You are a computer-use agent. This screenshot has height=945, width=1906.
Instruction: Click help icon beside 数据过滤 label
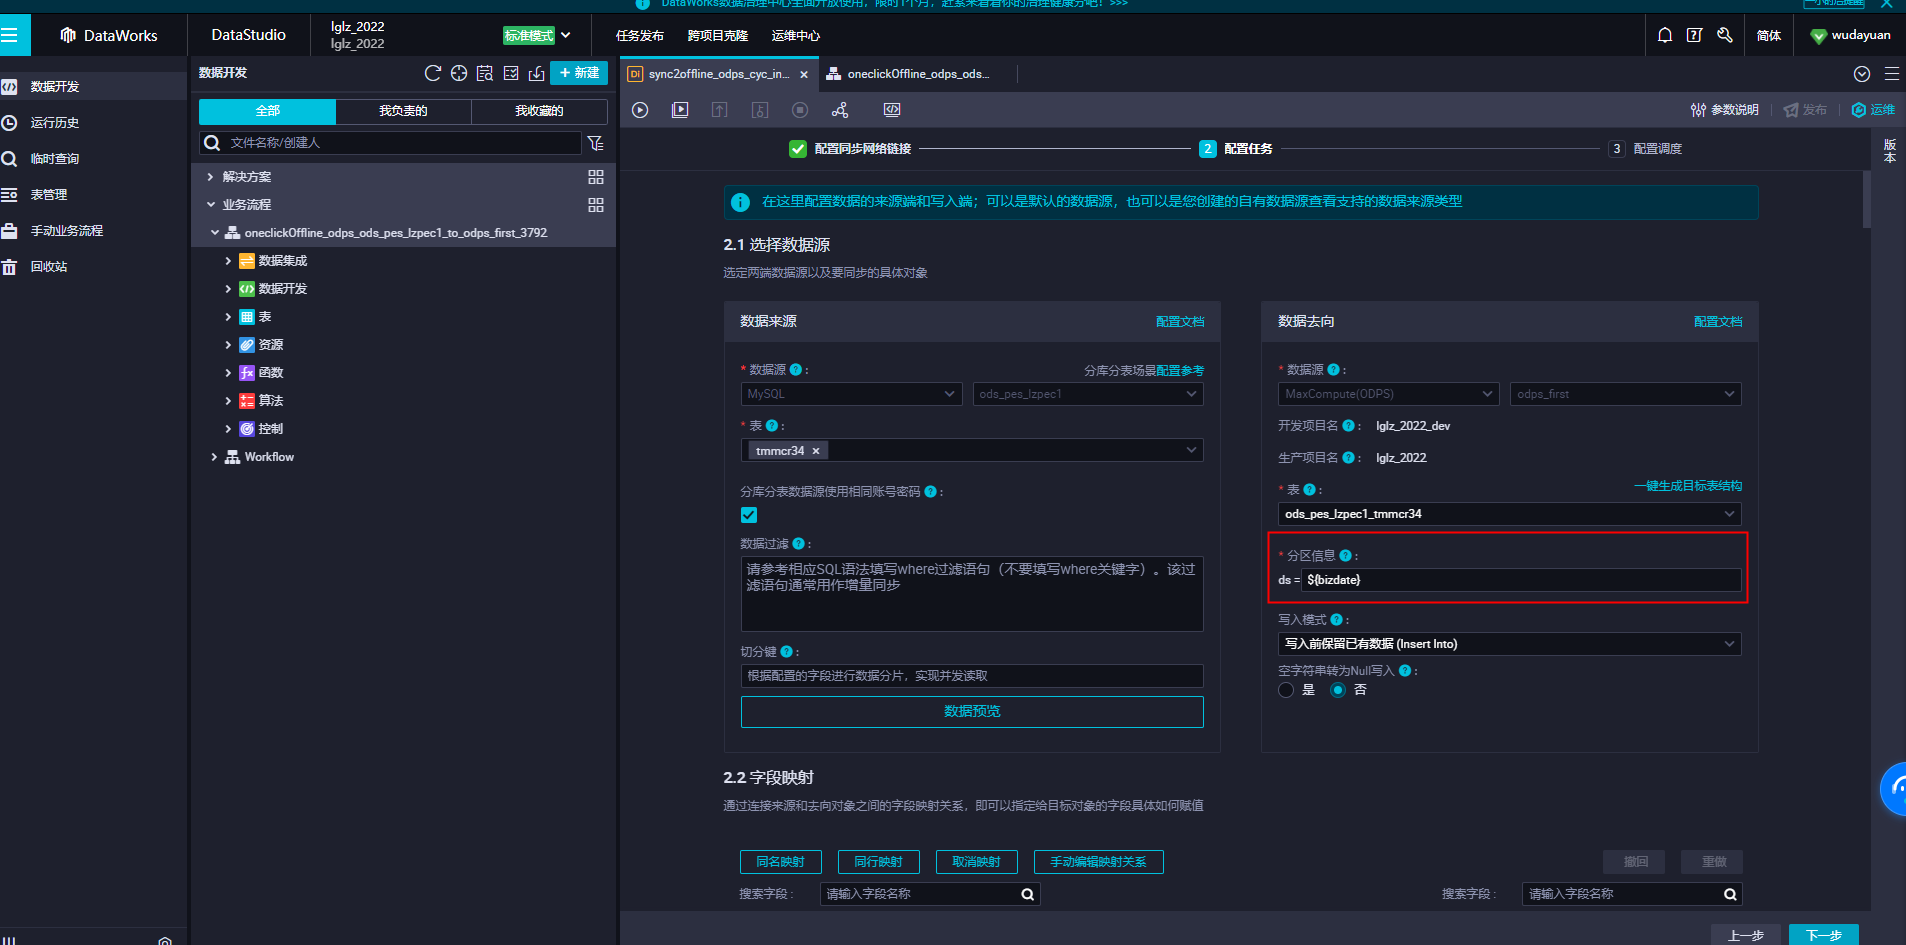click(798, 543)
